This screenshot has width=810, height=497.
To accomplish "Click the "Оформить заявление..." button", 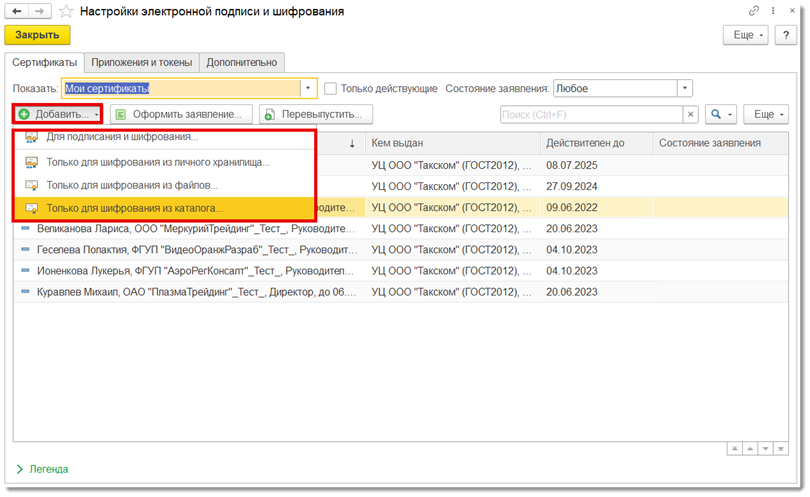I will pos(180,115).
